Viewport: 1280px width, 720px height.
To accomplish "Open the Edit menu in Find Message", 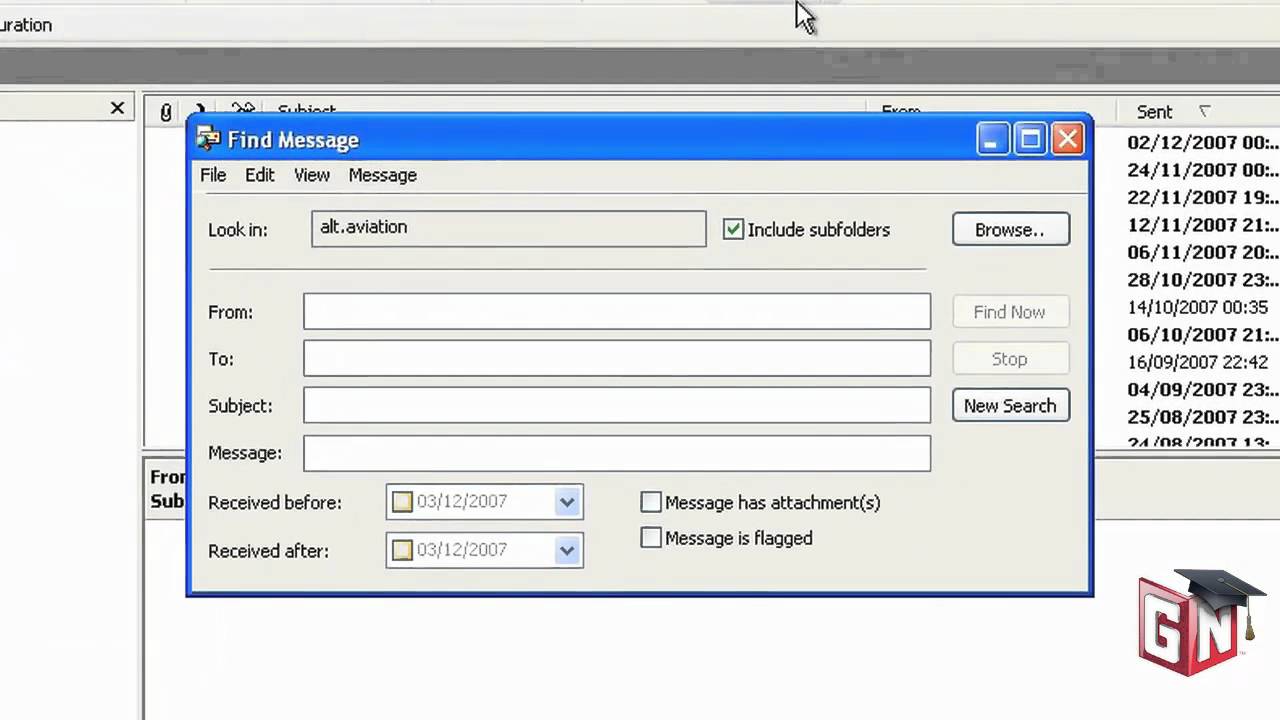I will [259, 175].
